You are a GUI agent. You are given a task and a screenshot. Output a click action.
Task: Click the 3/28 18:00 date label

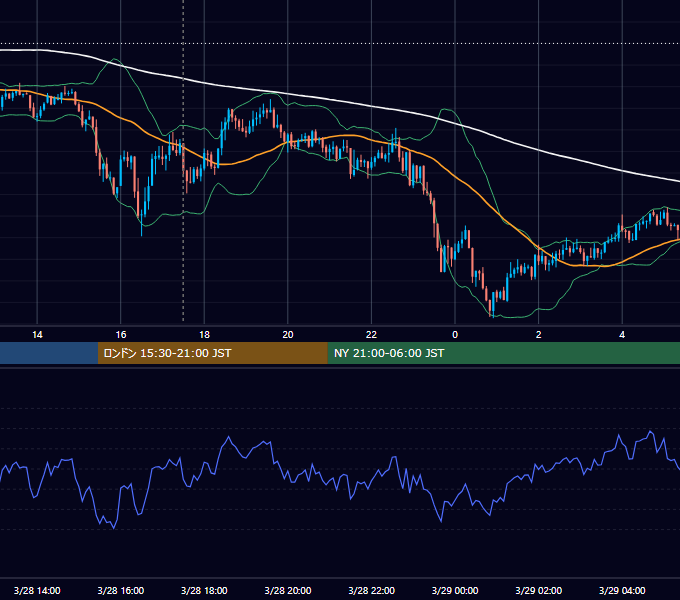[x=204, y=590]
